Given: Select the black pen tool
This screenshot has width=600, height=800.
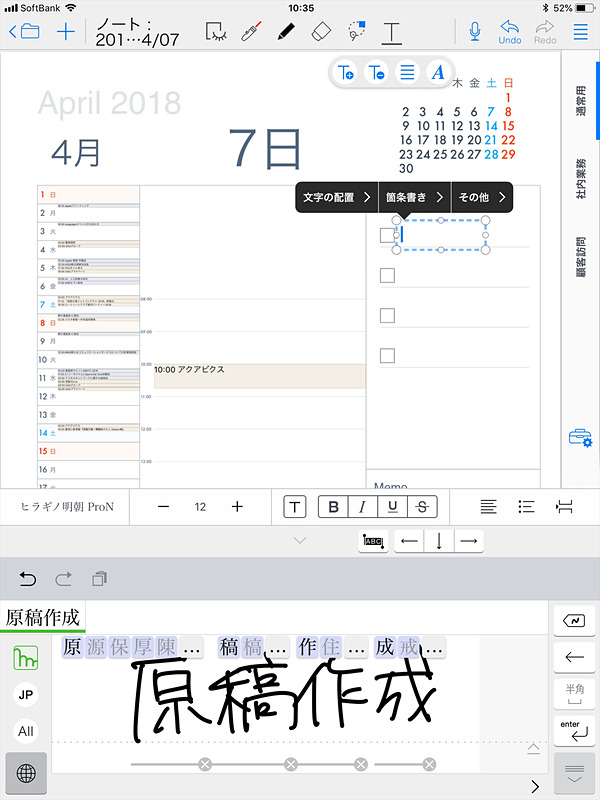Looking at the screenshot, I should (x=286, y=31).
